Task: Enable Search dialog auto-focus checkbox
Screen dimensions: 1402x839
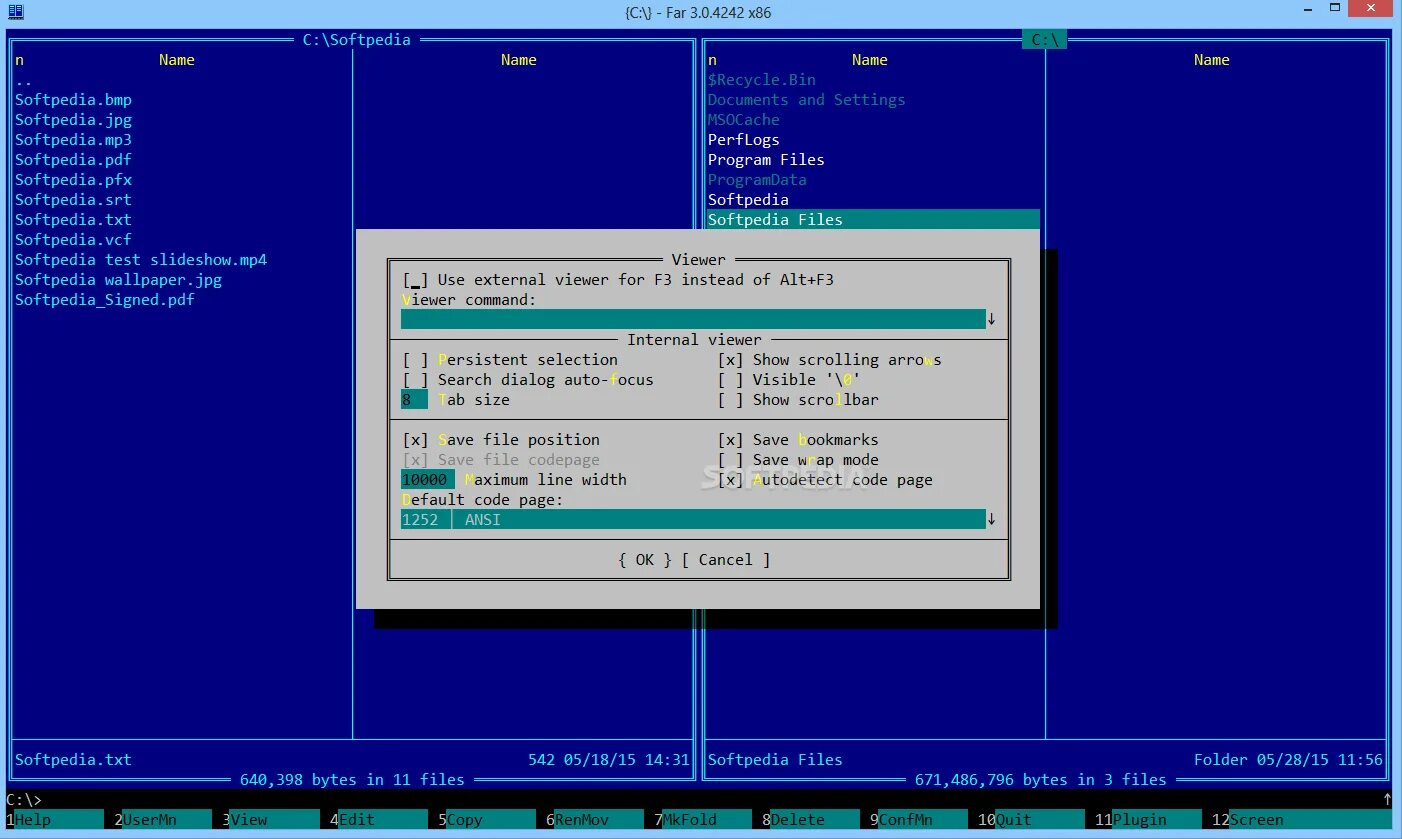Action: pos(416,380)
